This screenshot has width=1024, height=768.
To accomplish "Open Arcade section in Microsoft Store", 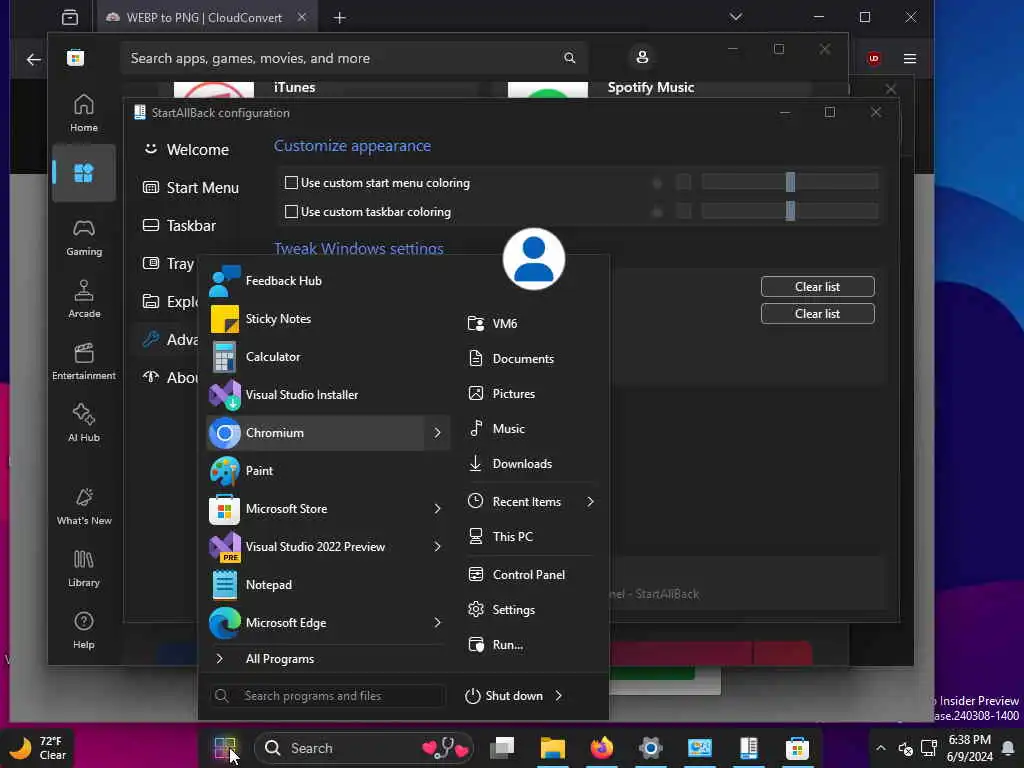I will [84, 299].
